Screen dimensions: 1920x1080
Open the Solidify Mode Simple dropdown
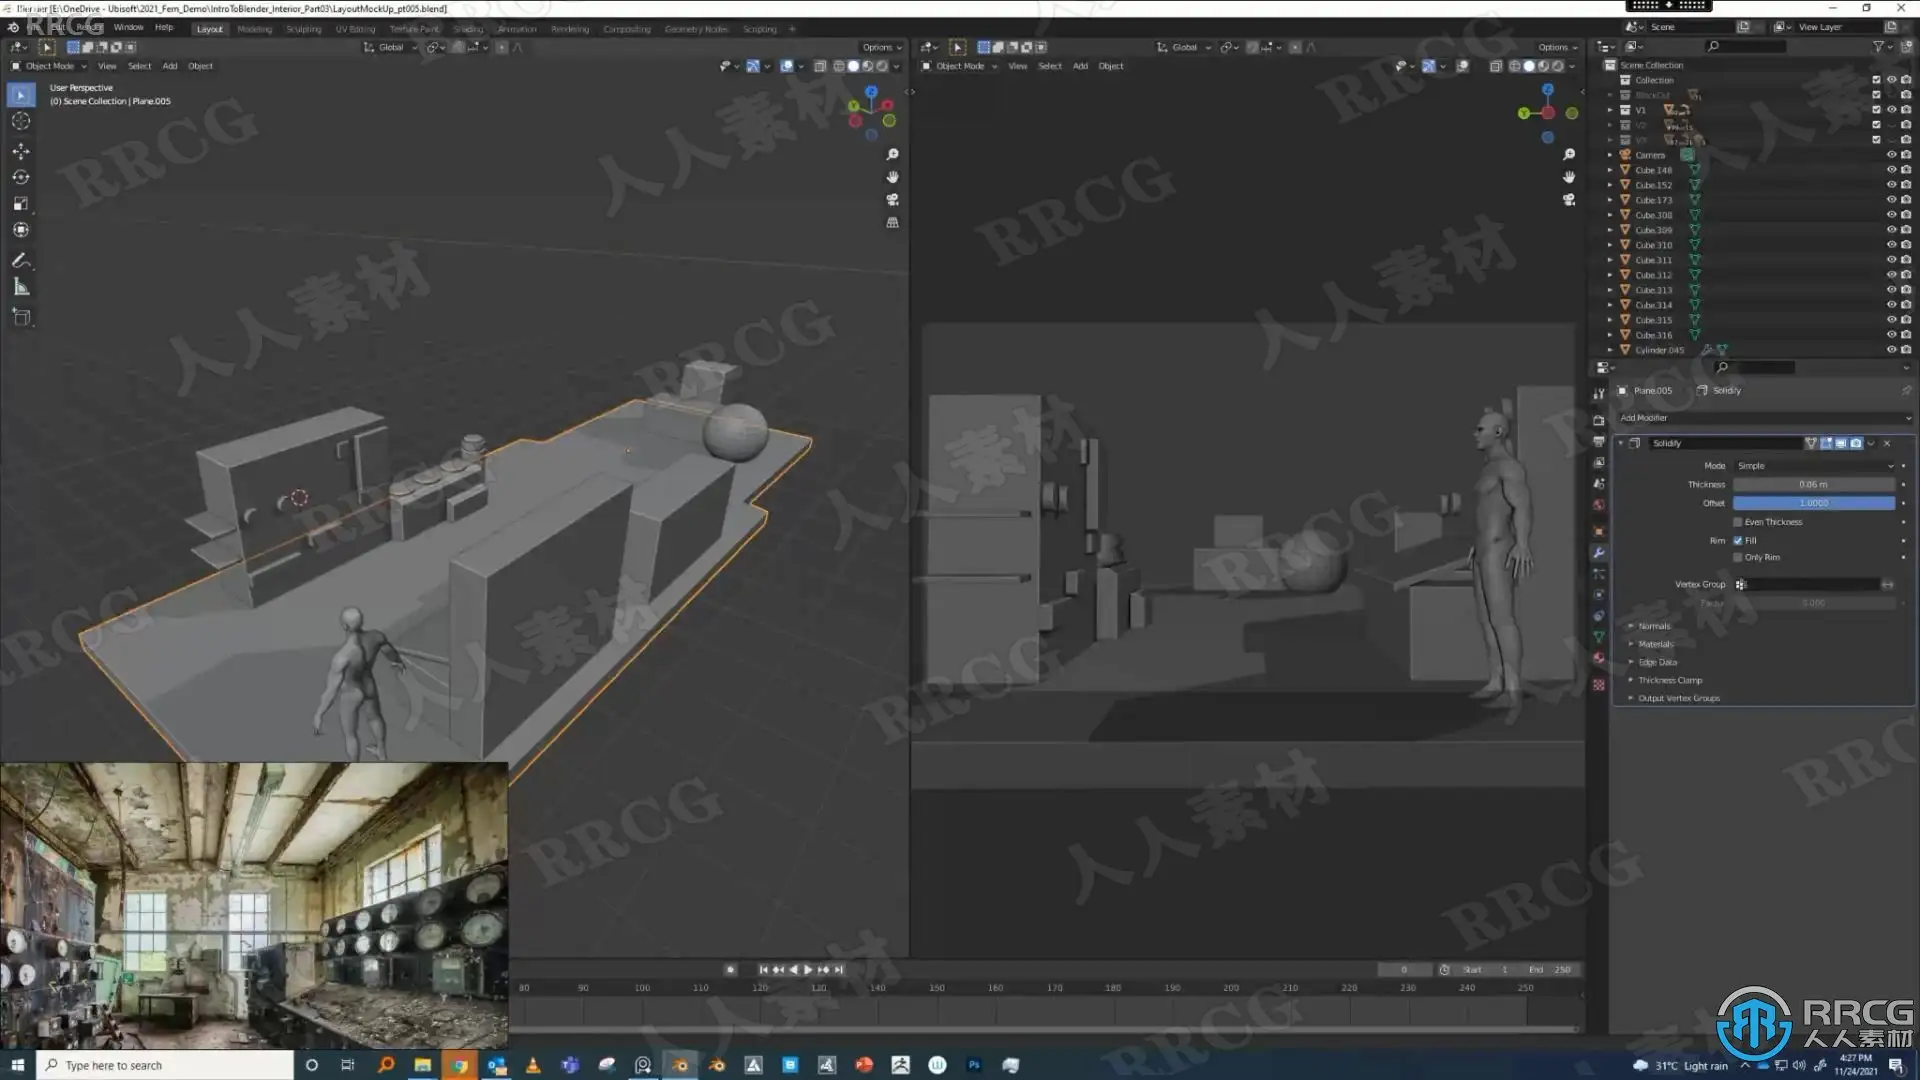pyautogui.click(x=1814, y=466)
